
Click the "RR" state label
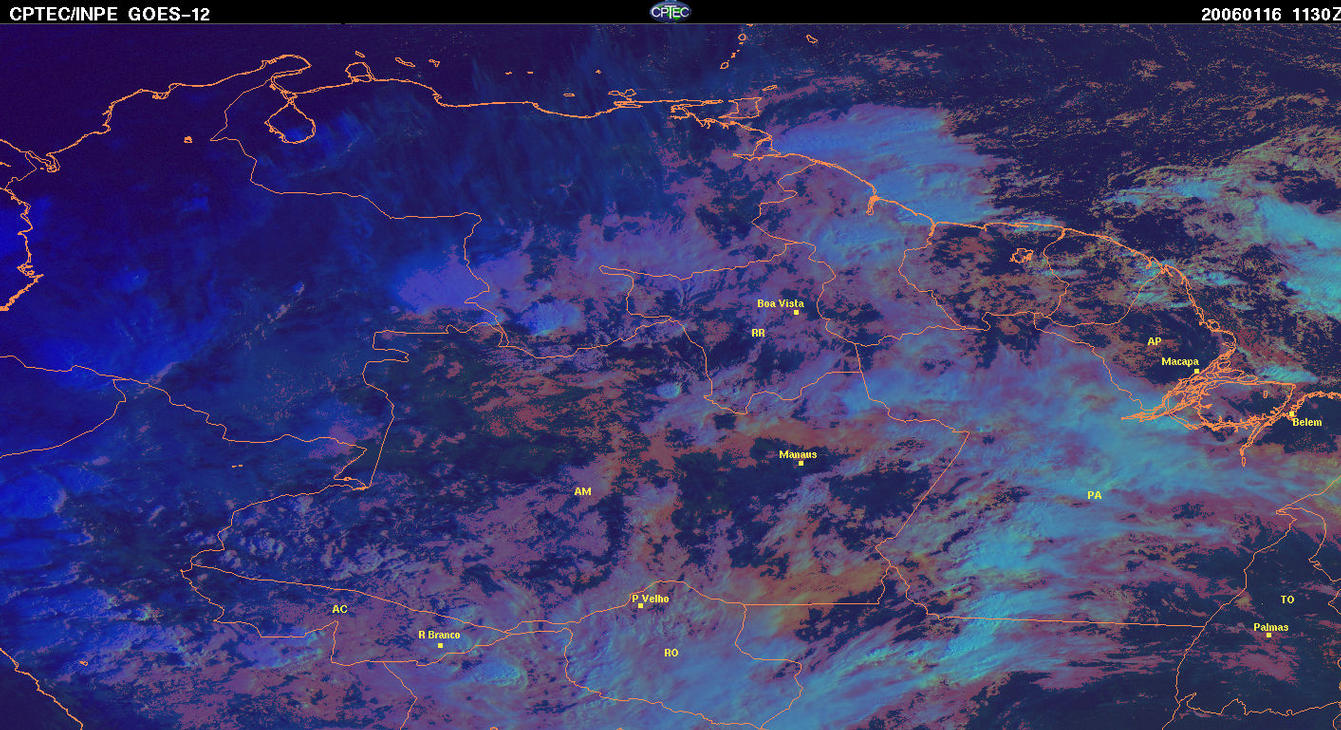(x=758, y=332)
